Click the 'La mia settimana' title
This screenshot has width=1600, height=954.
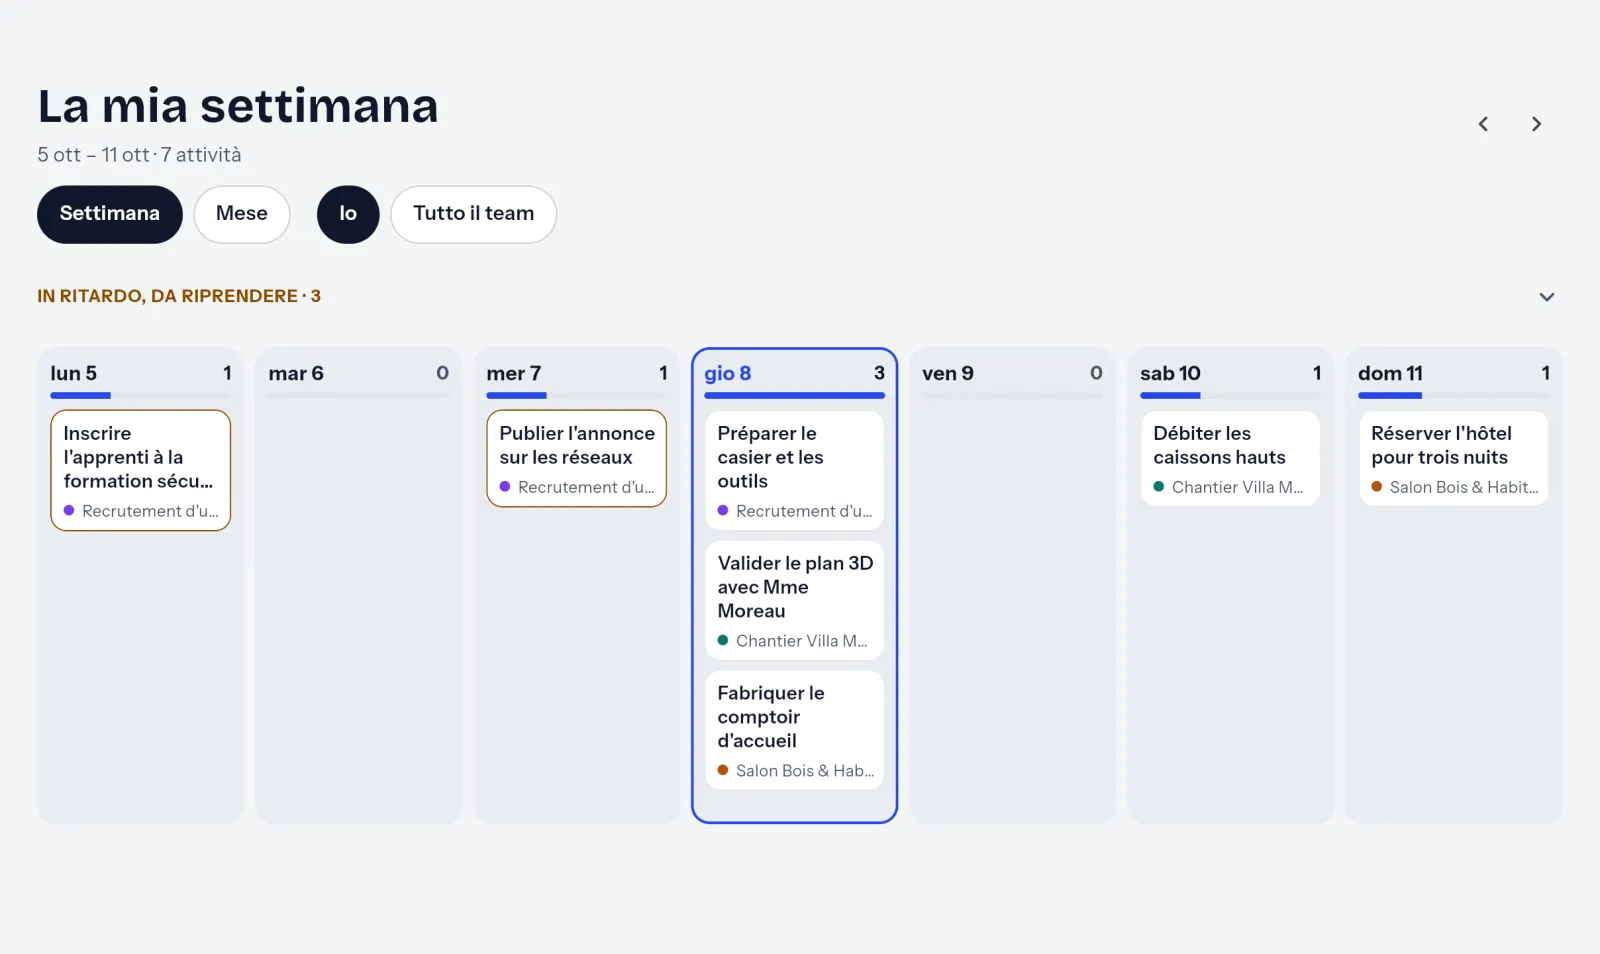coord(238,106)
